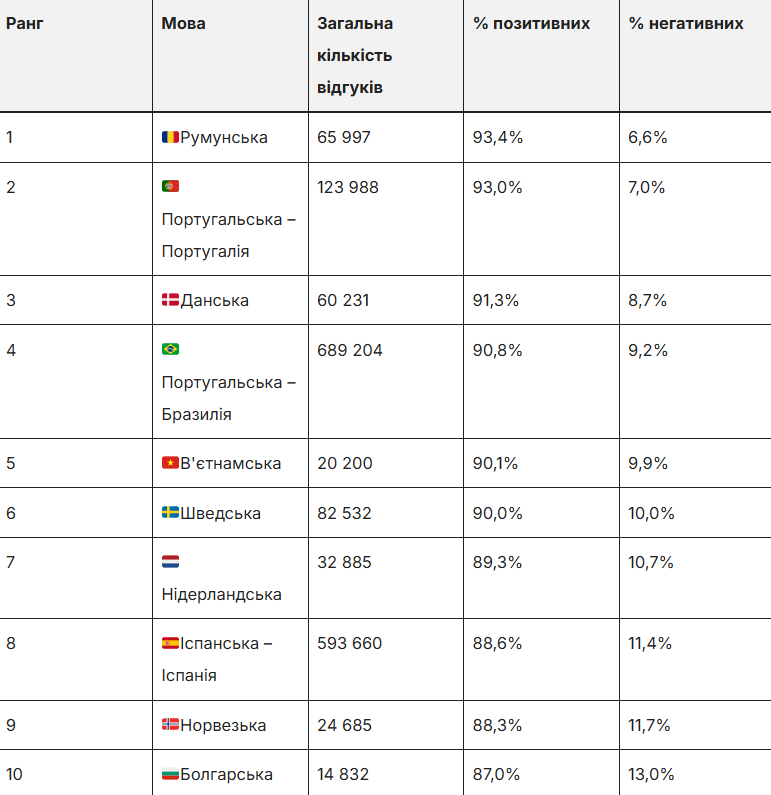This screenshot has width=771, height=795.
Task: Click the Brazil flag icon
Action: click(x=170, y=349)
